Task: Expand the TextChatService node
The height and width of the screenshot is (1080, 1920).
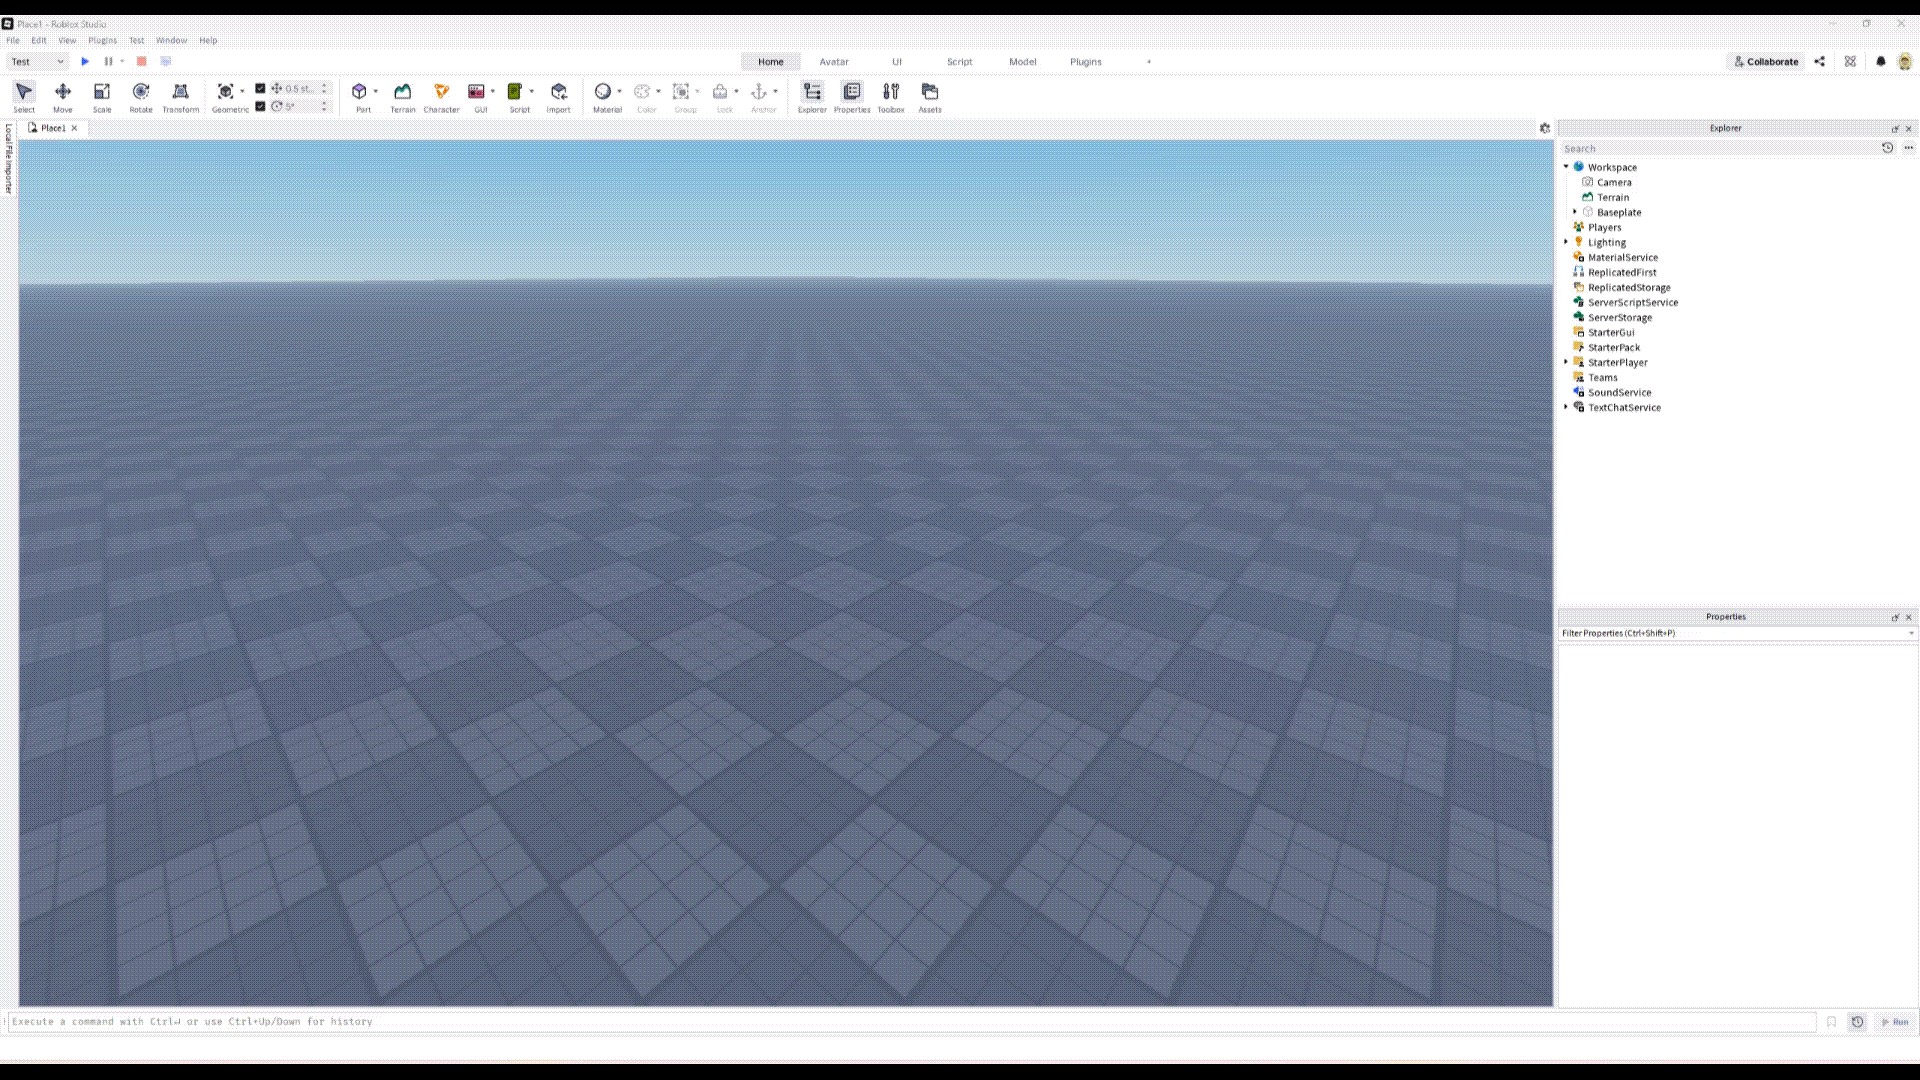Action: point(1566,407)
